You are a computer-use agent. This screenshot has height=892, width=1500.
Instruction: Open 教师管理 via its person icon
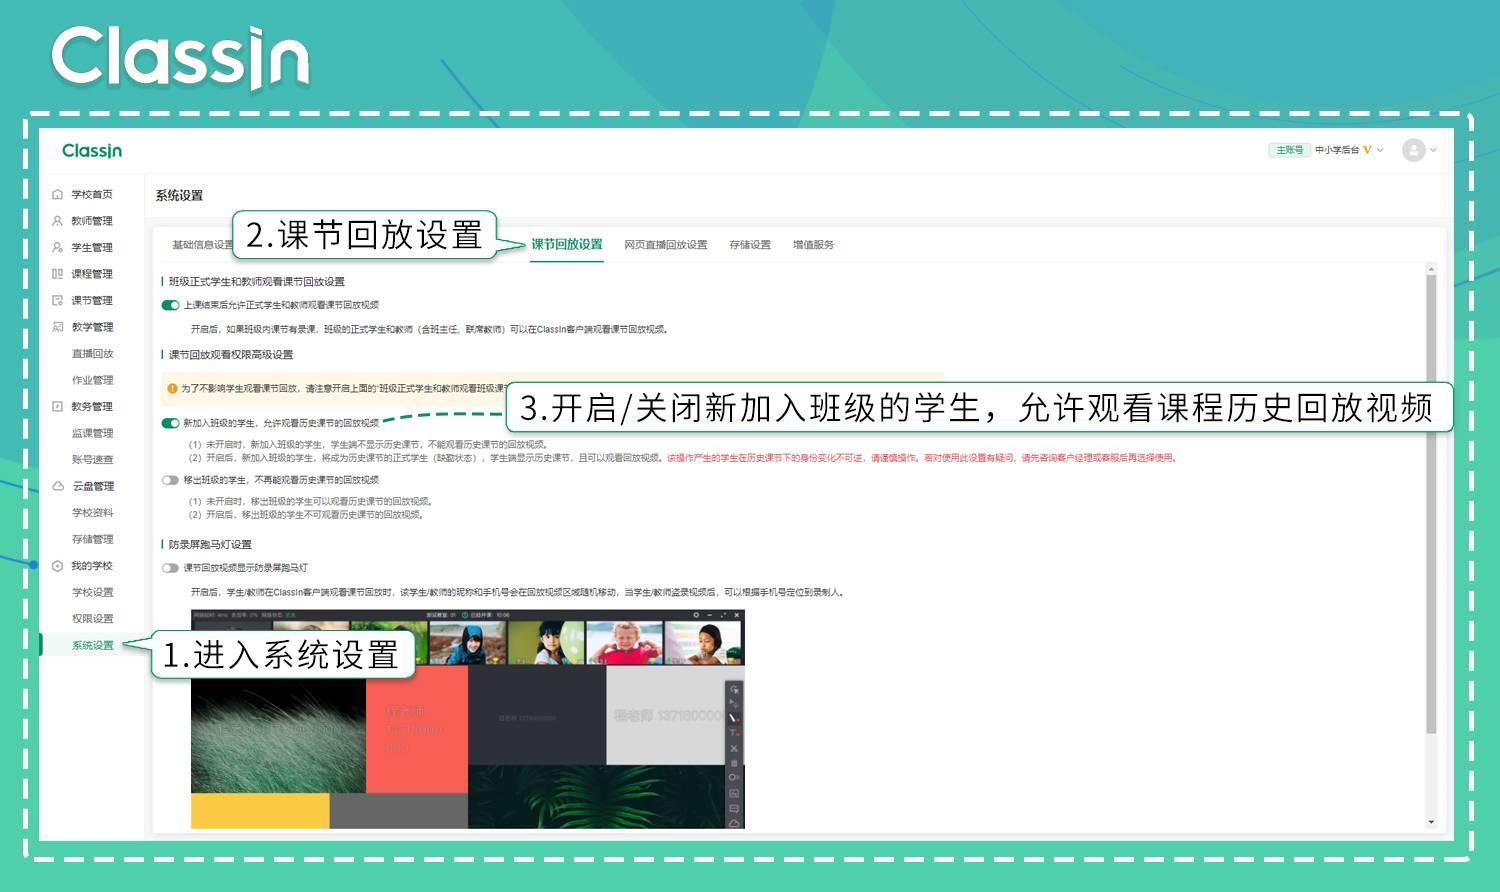coord(57,221)
